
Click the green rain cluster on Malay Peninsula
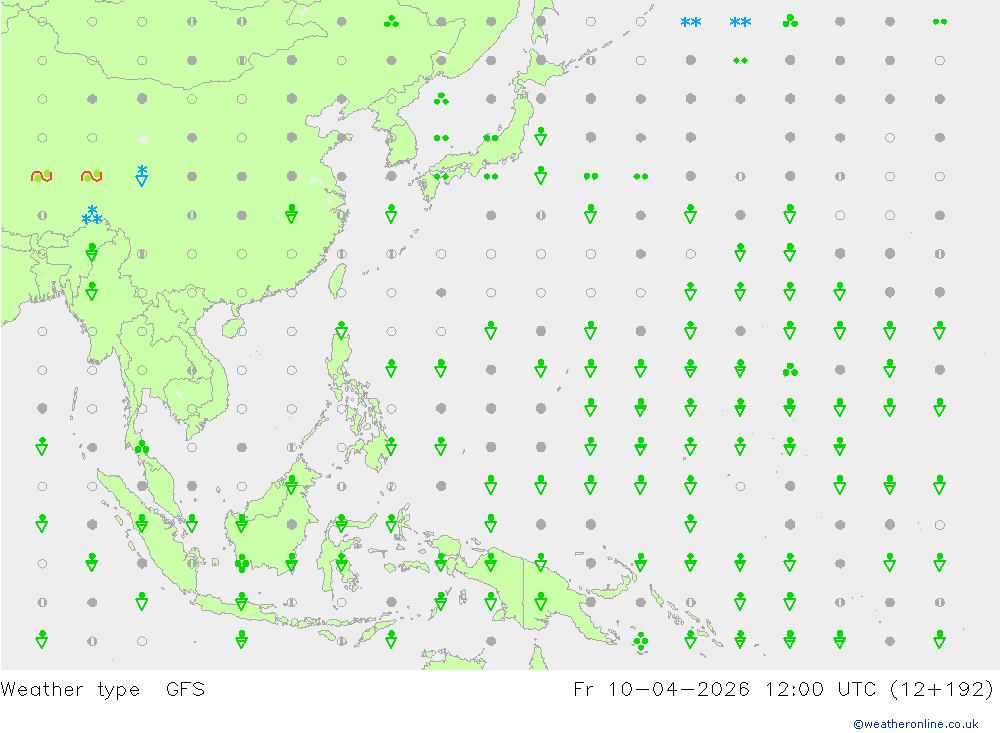[x=142, y=447]
